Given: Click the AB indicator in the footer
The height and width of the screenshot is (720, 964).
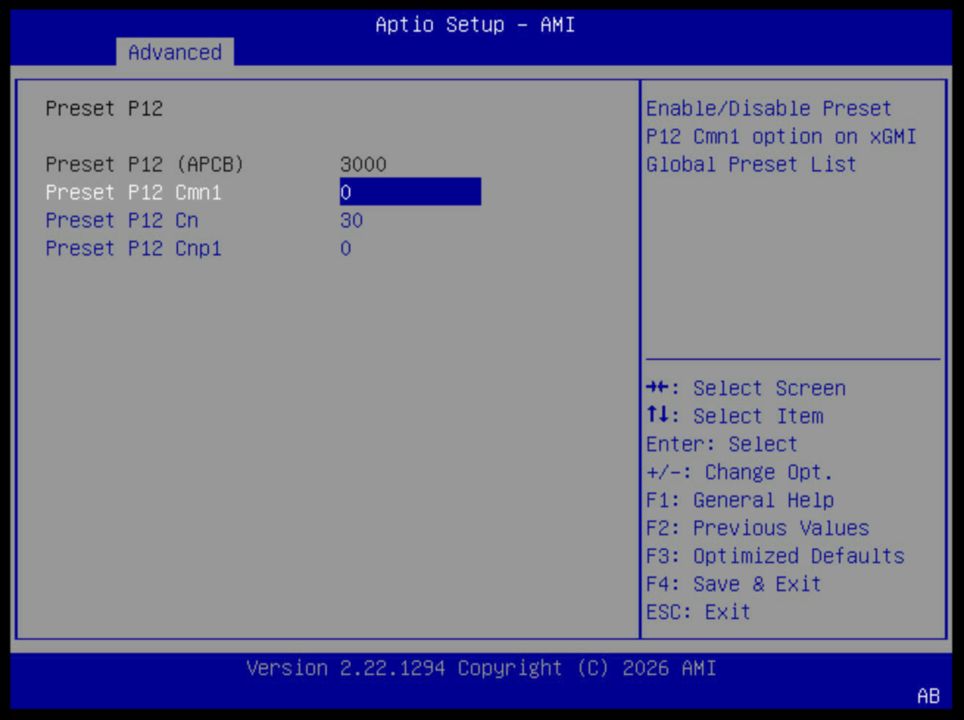Looking at the screenshot, I should (928, 696).
